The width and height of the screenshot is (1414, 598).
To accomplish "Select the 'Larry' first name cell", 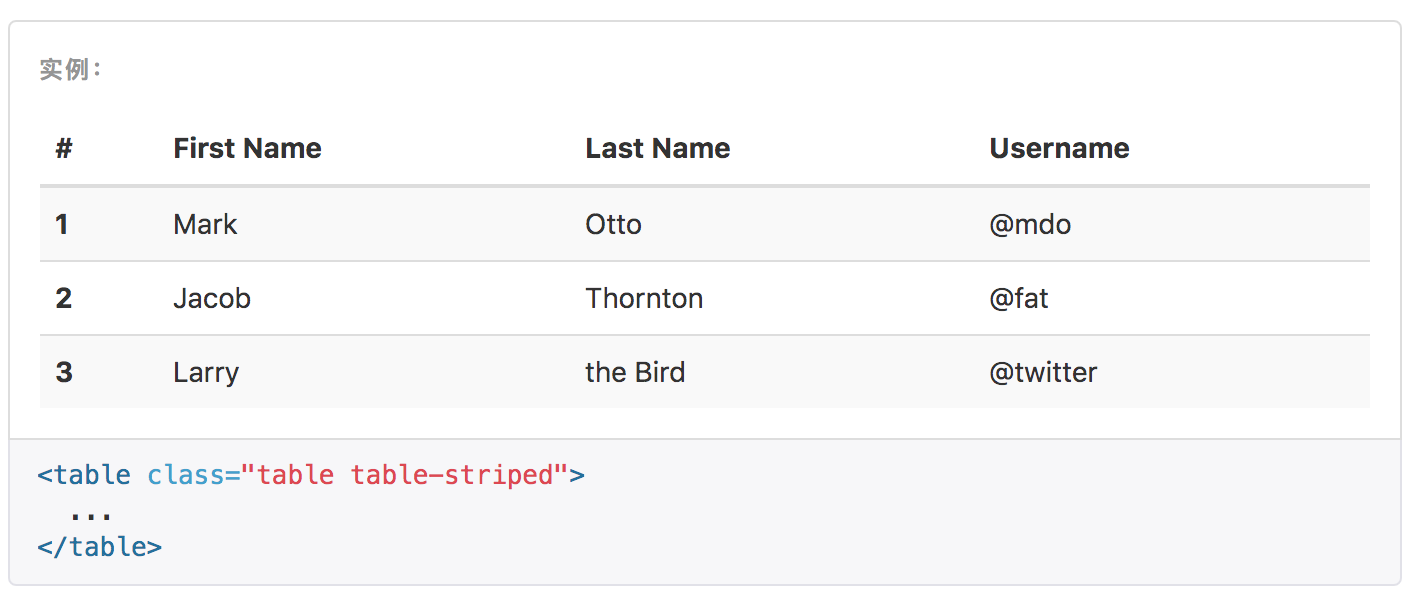I will point(206,373).
